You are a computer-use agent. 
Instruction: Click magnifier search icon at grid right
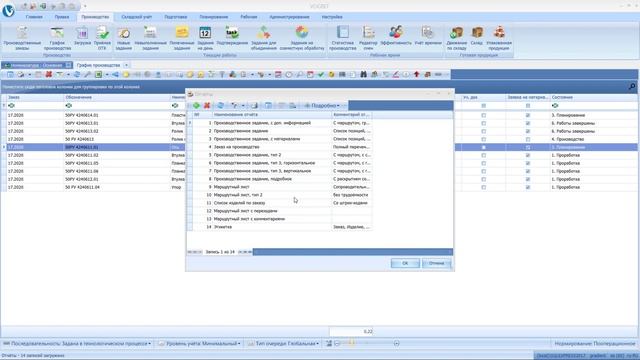(x=632, y=87)
